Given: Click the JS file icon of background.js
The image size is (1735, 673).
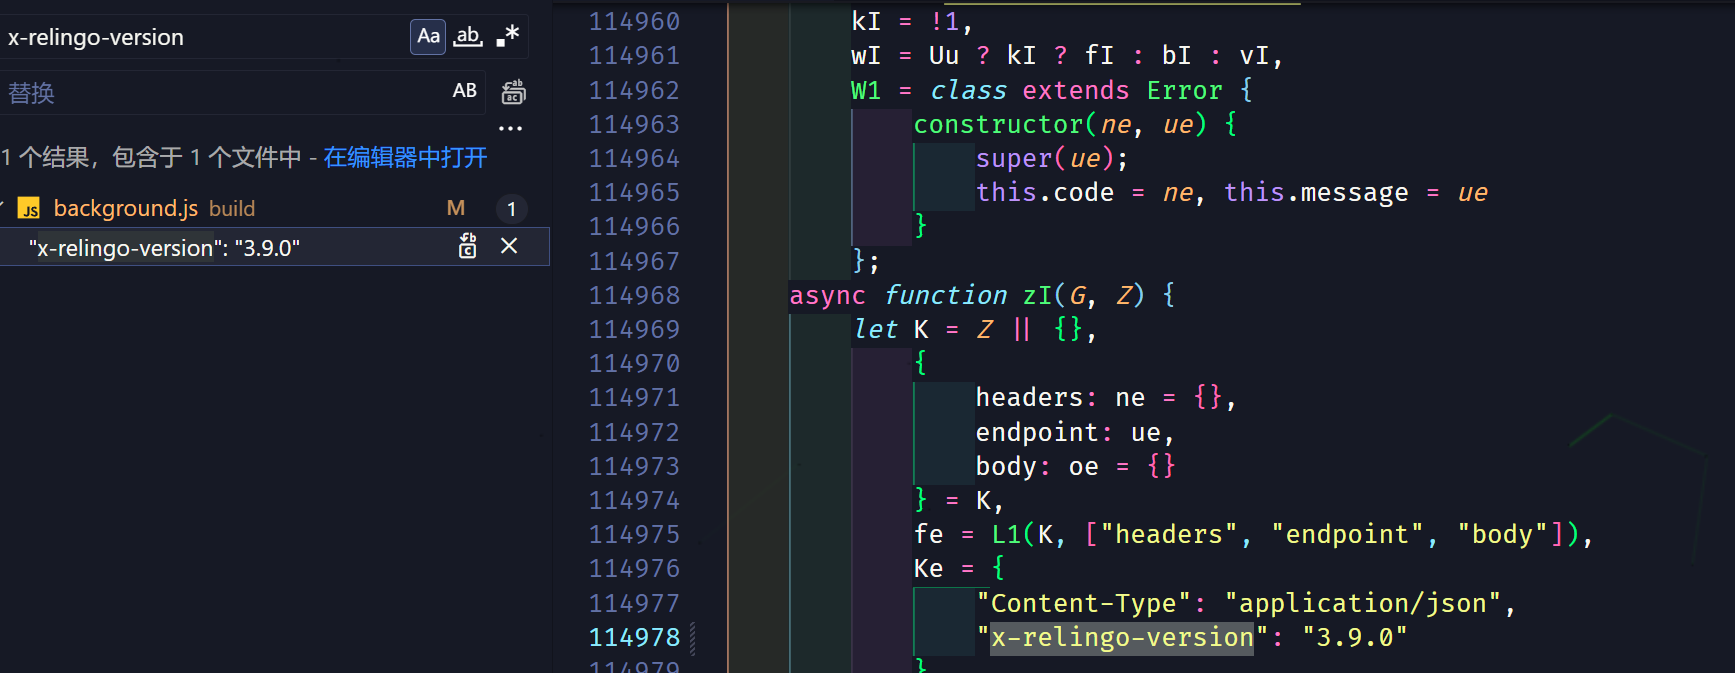Looking at the screenshot, I should click(x=30, y=208).
